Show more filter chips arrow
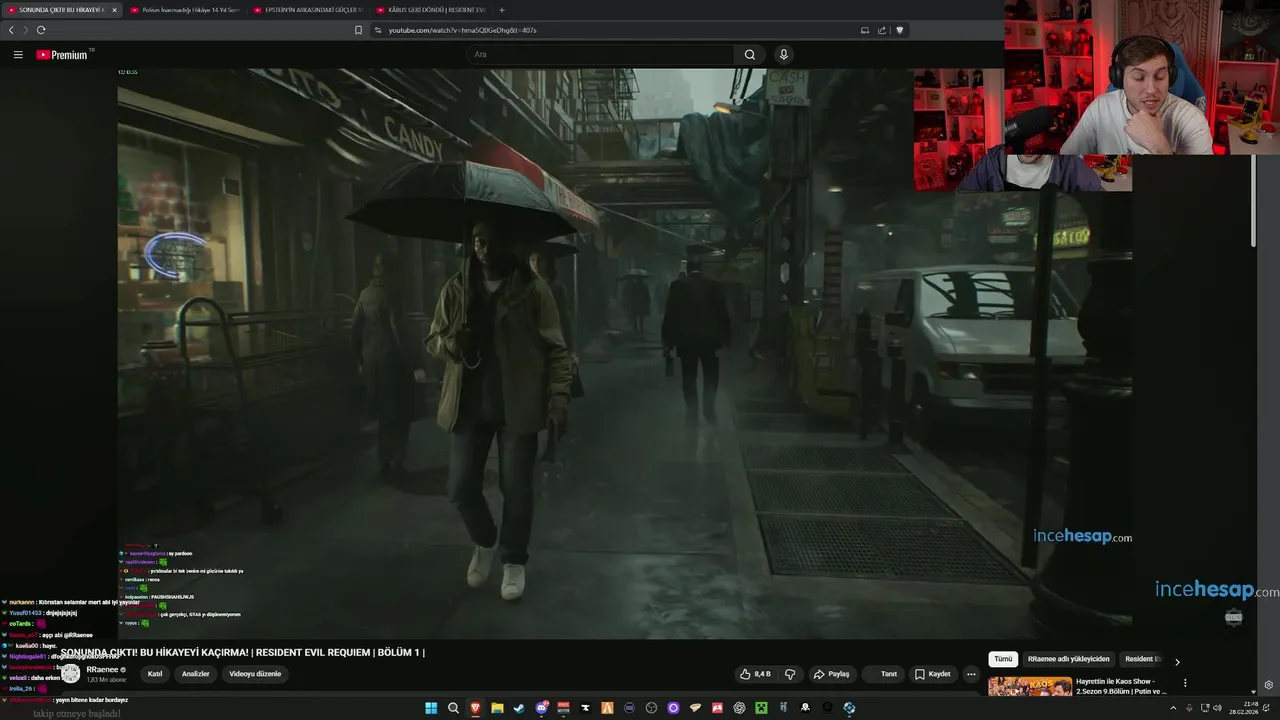This screenshot has width=1280, height=720. point(1177,661)
